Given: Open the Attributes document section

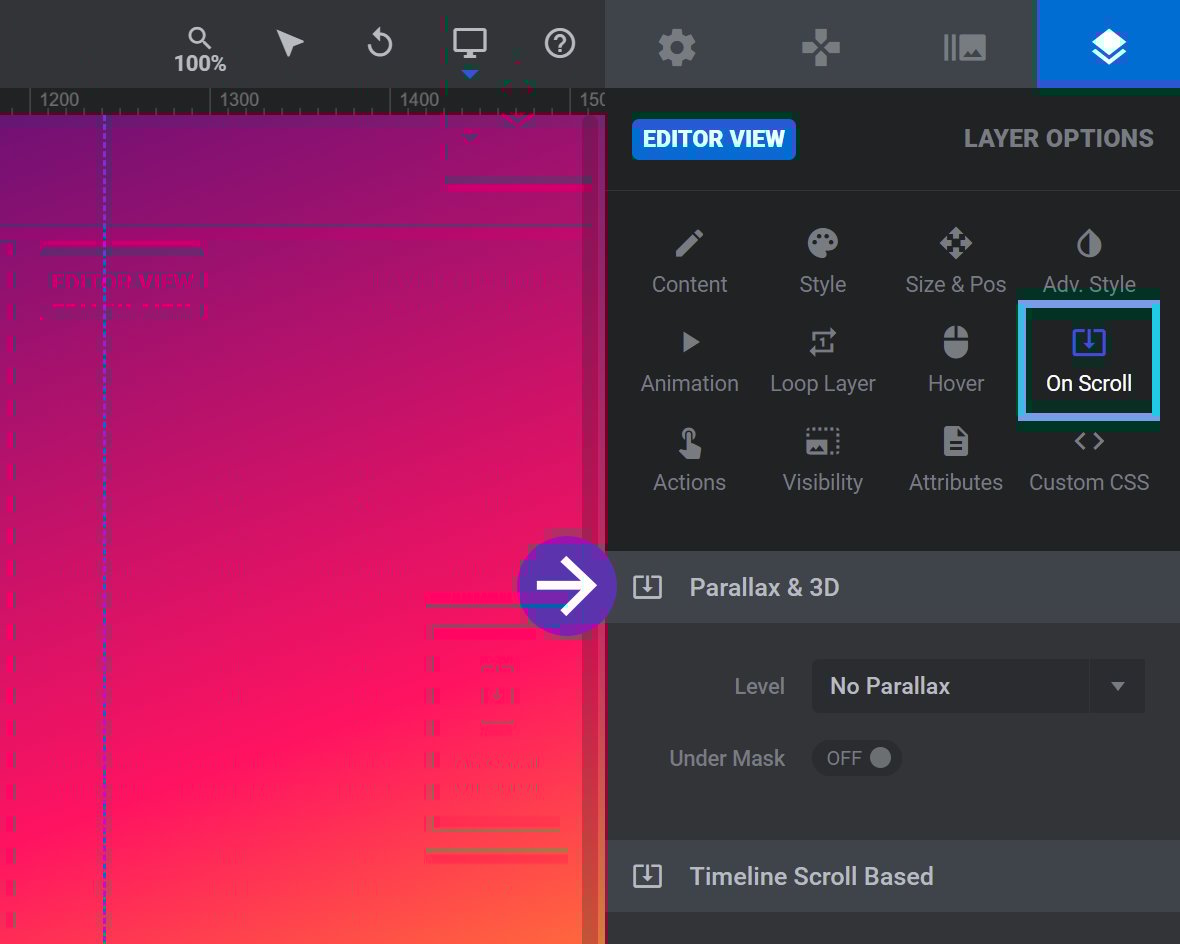Looking at the screenshot, I should [956, 460].
